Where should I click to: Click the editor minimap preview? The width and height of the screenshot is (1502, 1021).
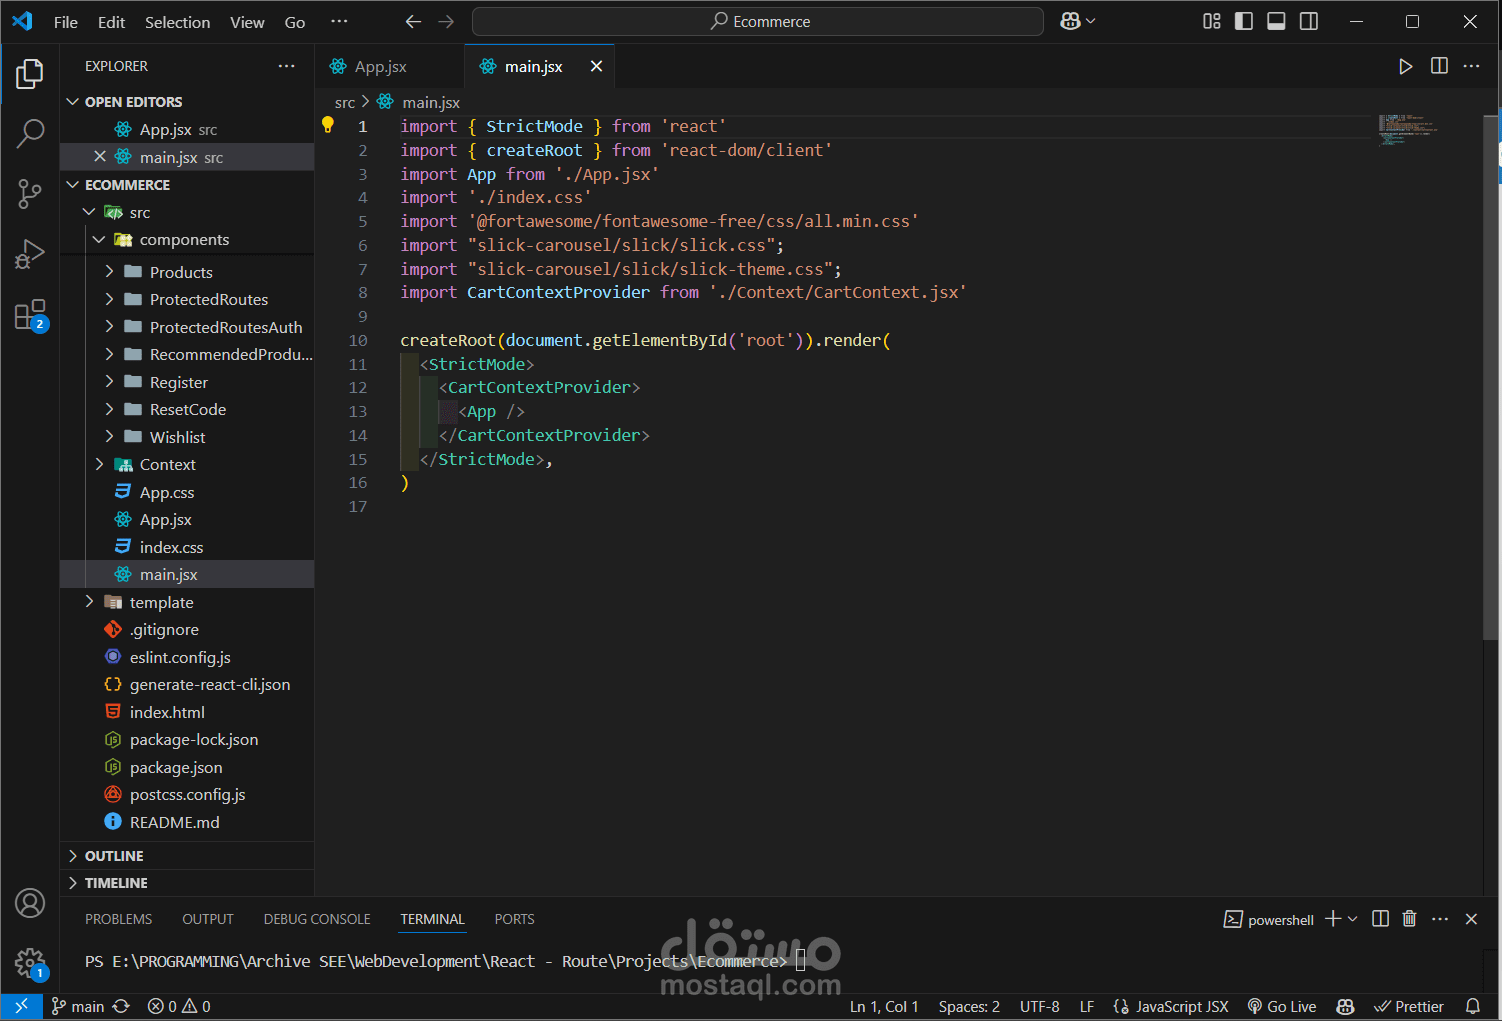(1410, 130)
